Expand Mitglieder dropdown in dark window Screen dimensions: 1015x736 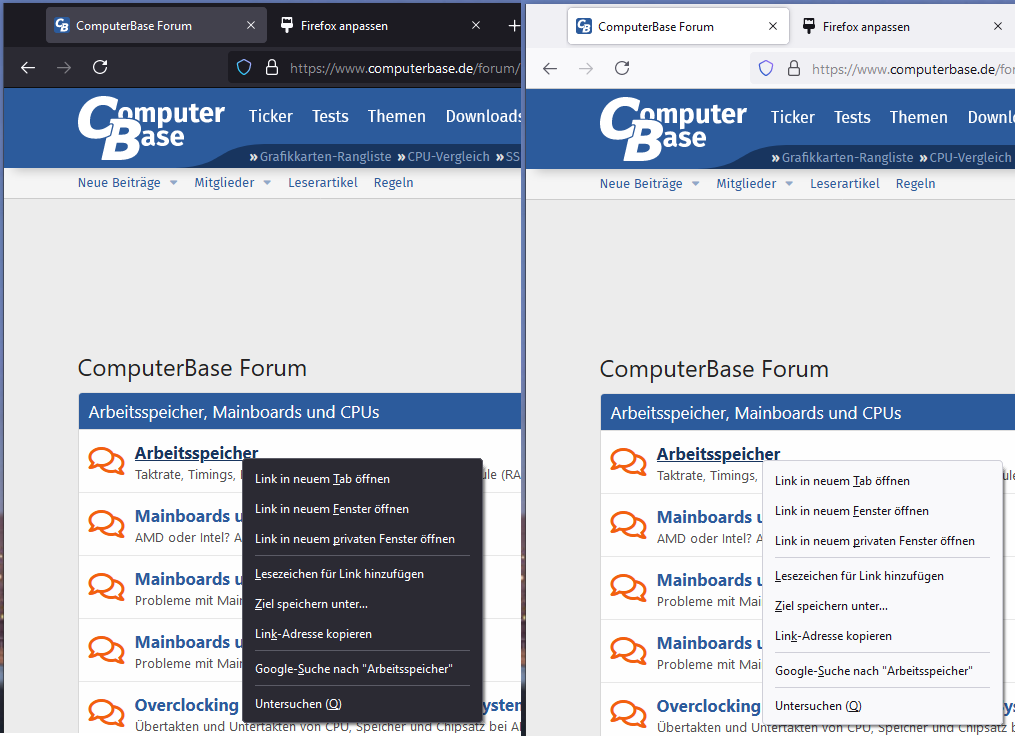(267, 183)
